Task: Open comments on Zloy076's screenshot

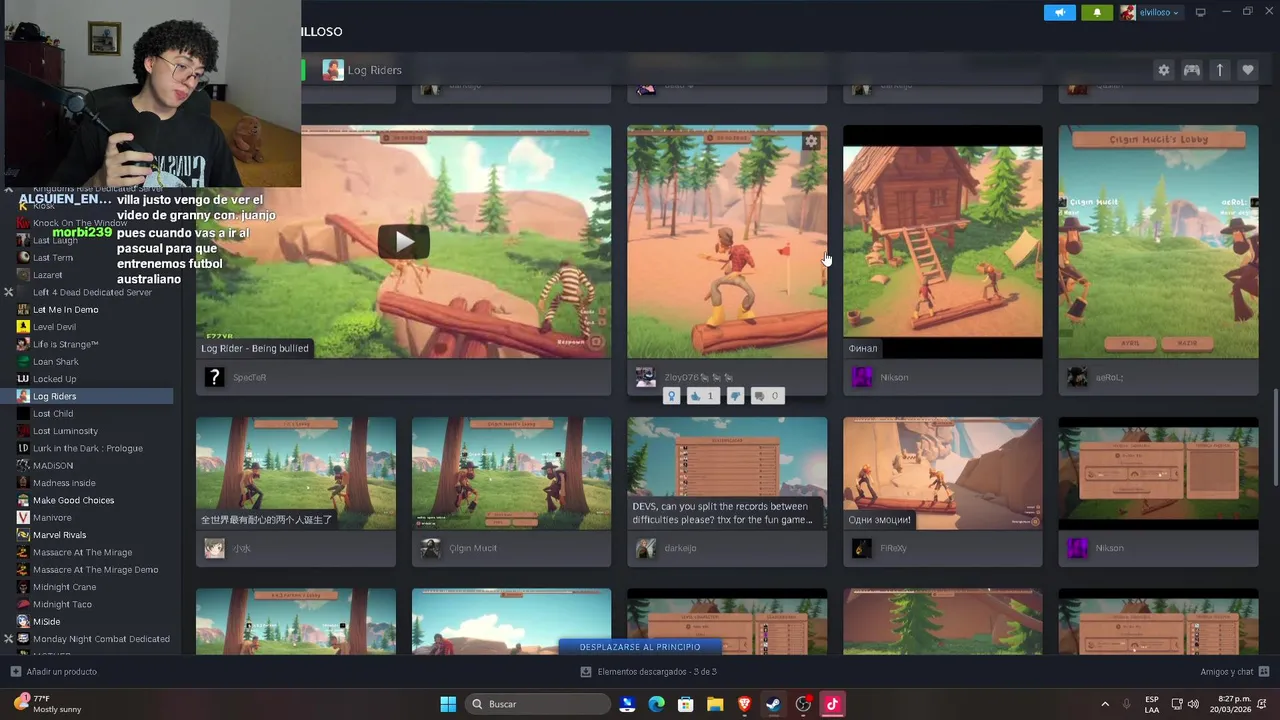Action: [x=766, y=396]
